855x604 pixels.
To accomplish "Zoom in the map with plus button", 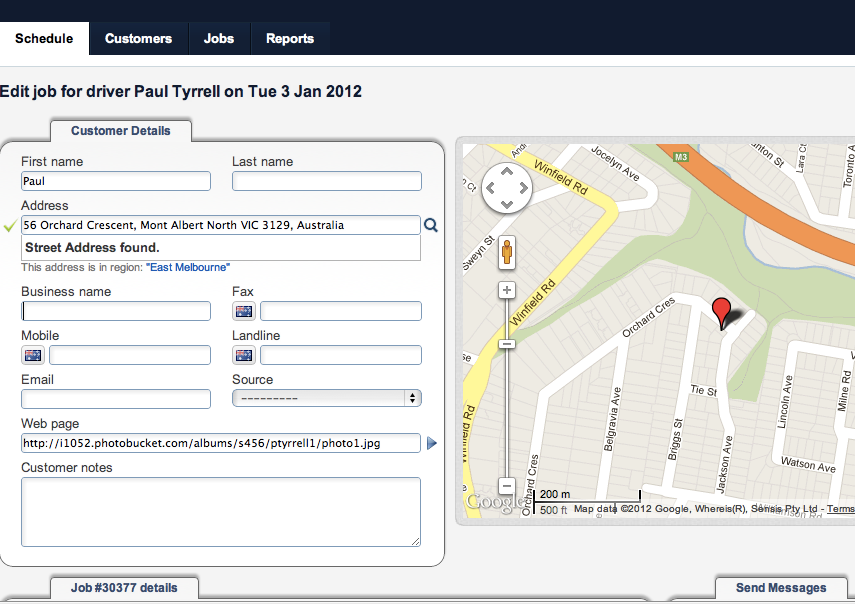I will click(x=507, y=290).
